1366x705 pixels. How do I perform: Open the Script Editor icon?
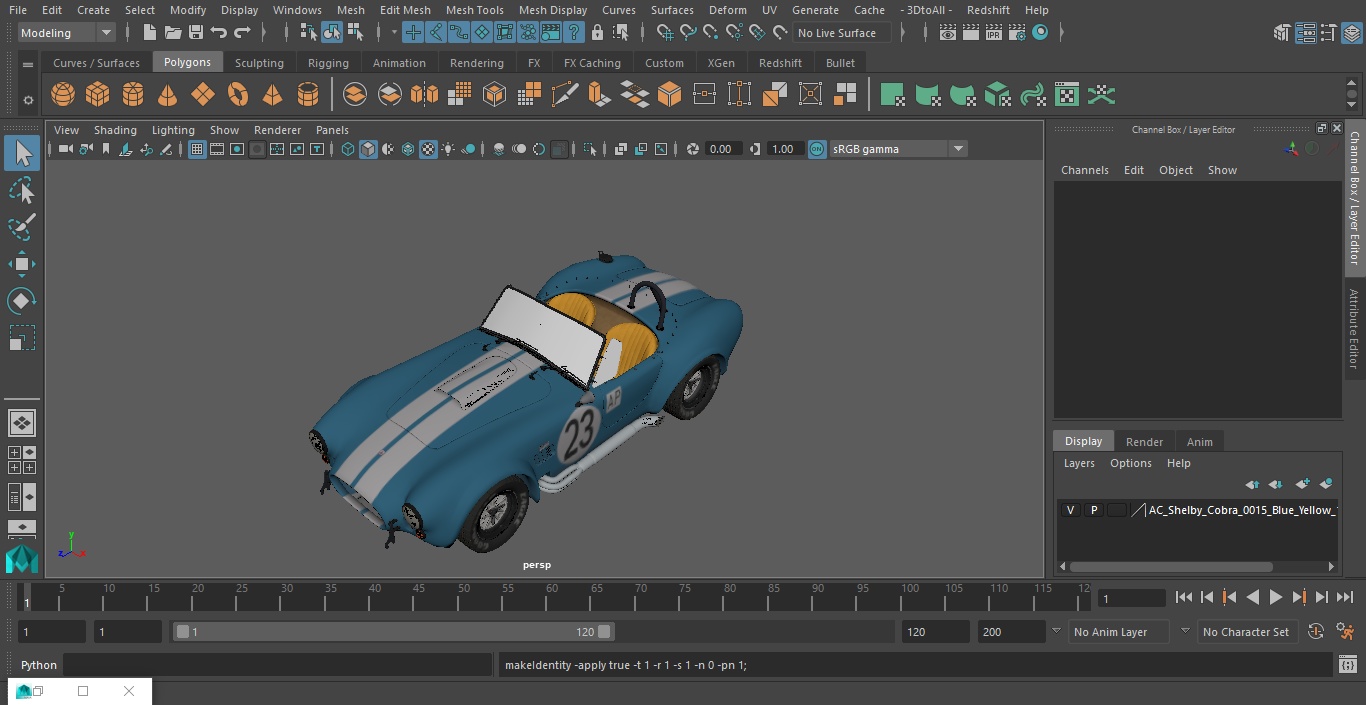pyautogui.click(x=1347, y=665)
